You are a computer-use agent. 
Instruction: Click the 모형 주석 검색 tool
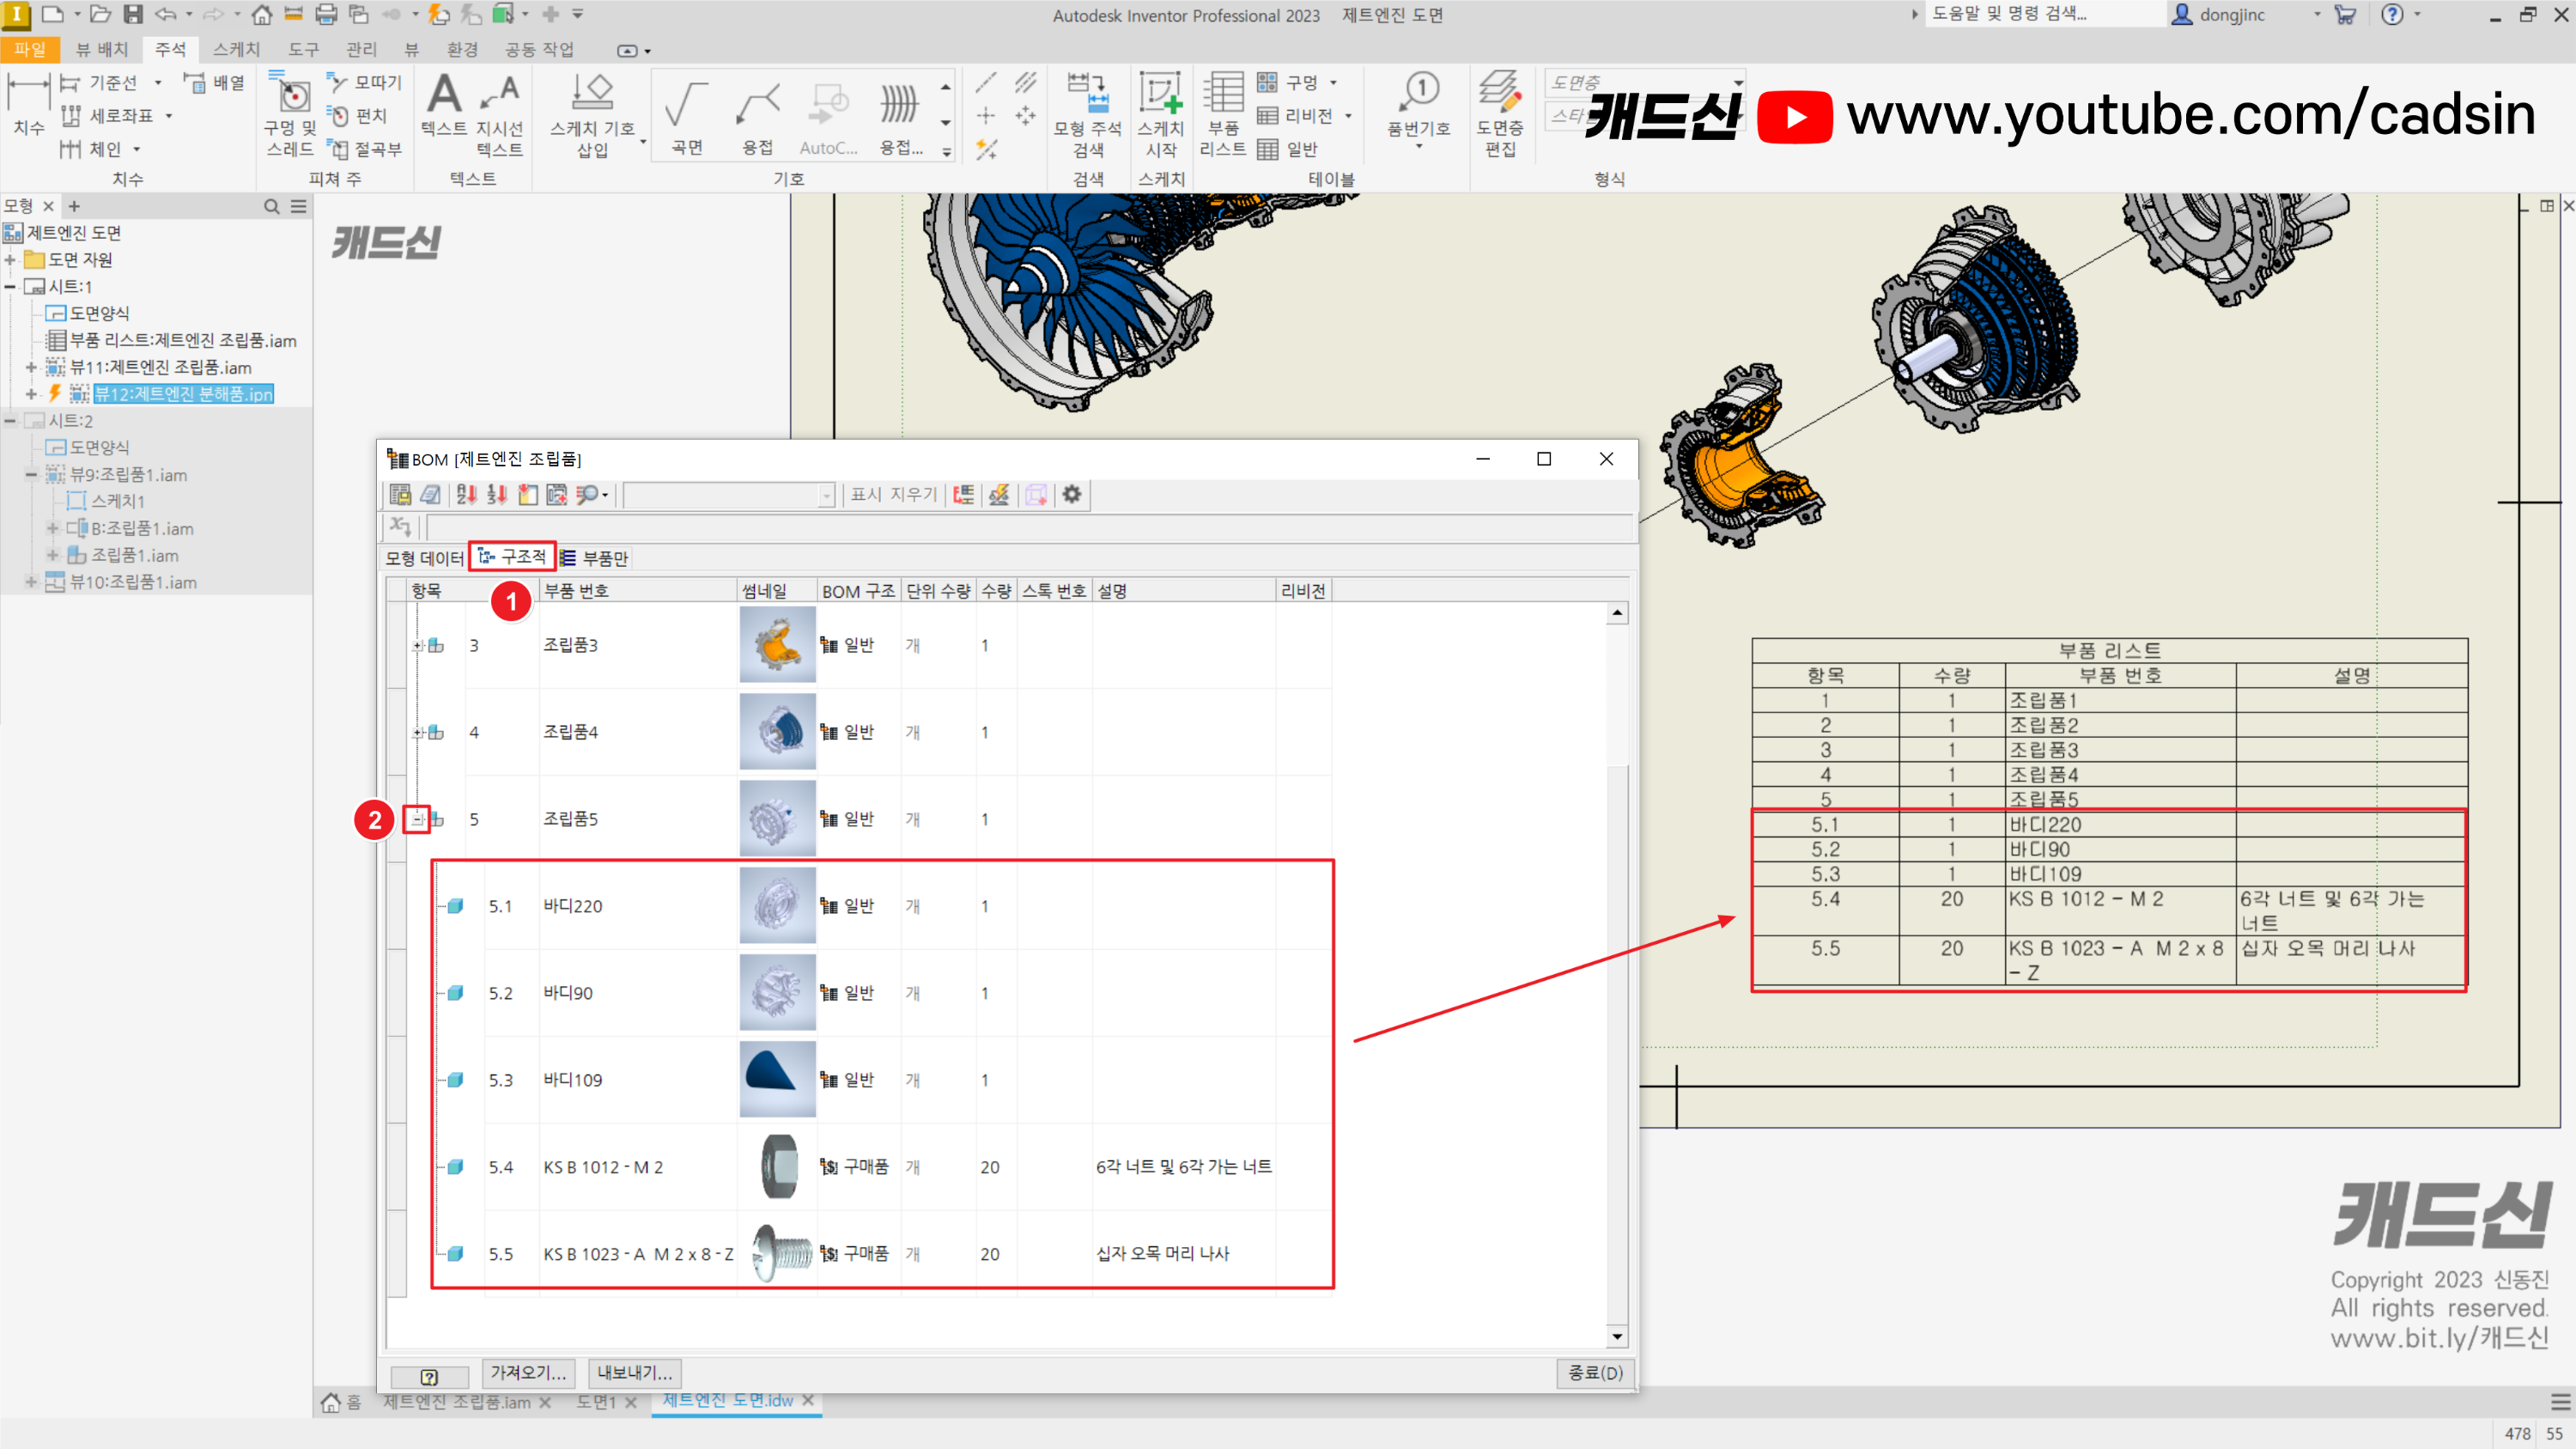pos(1087,115)
